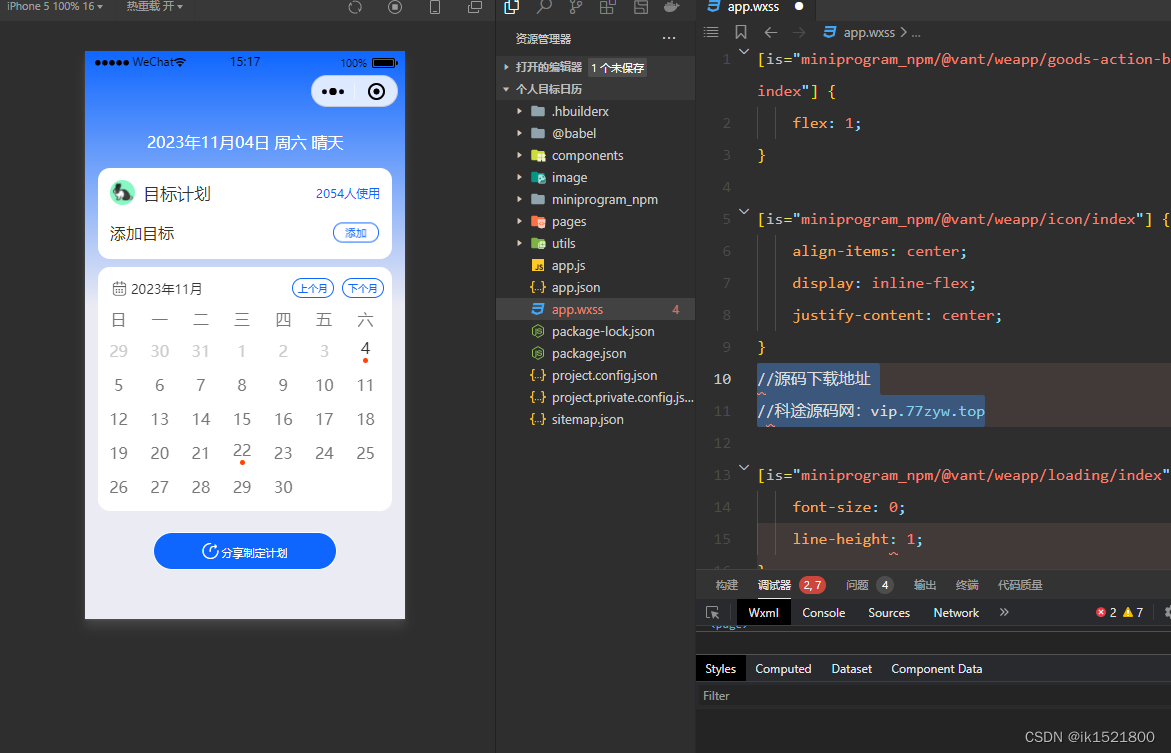Screen dimensions: 1171x753
Task: Click the red error count icon in debugger
Action: (1101, 613)
